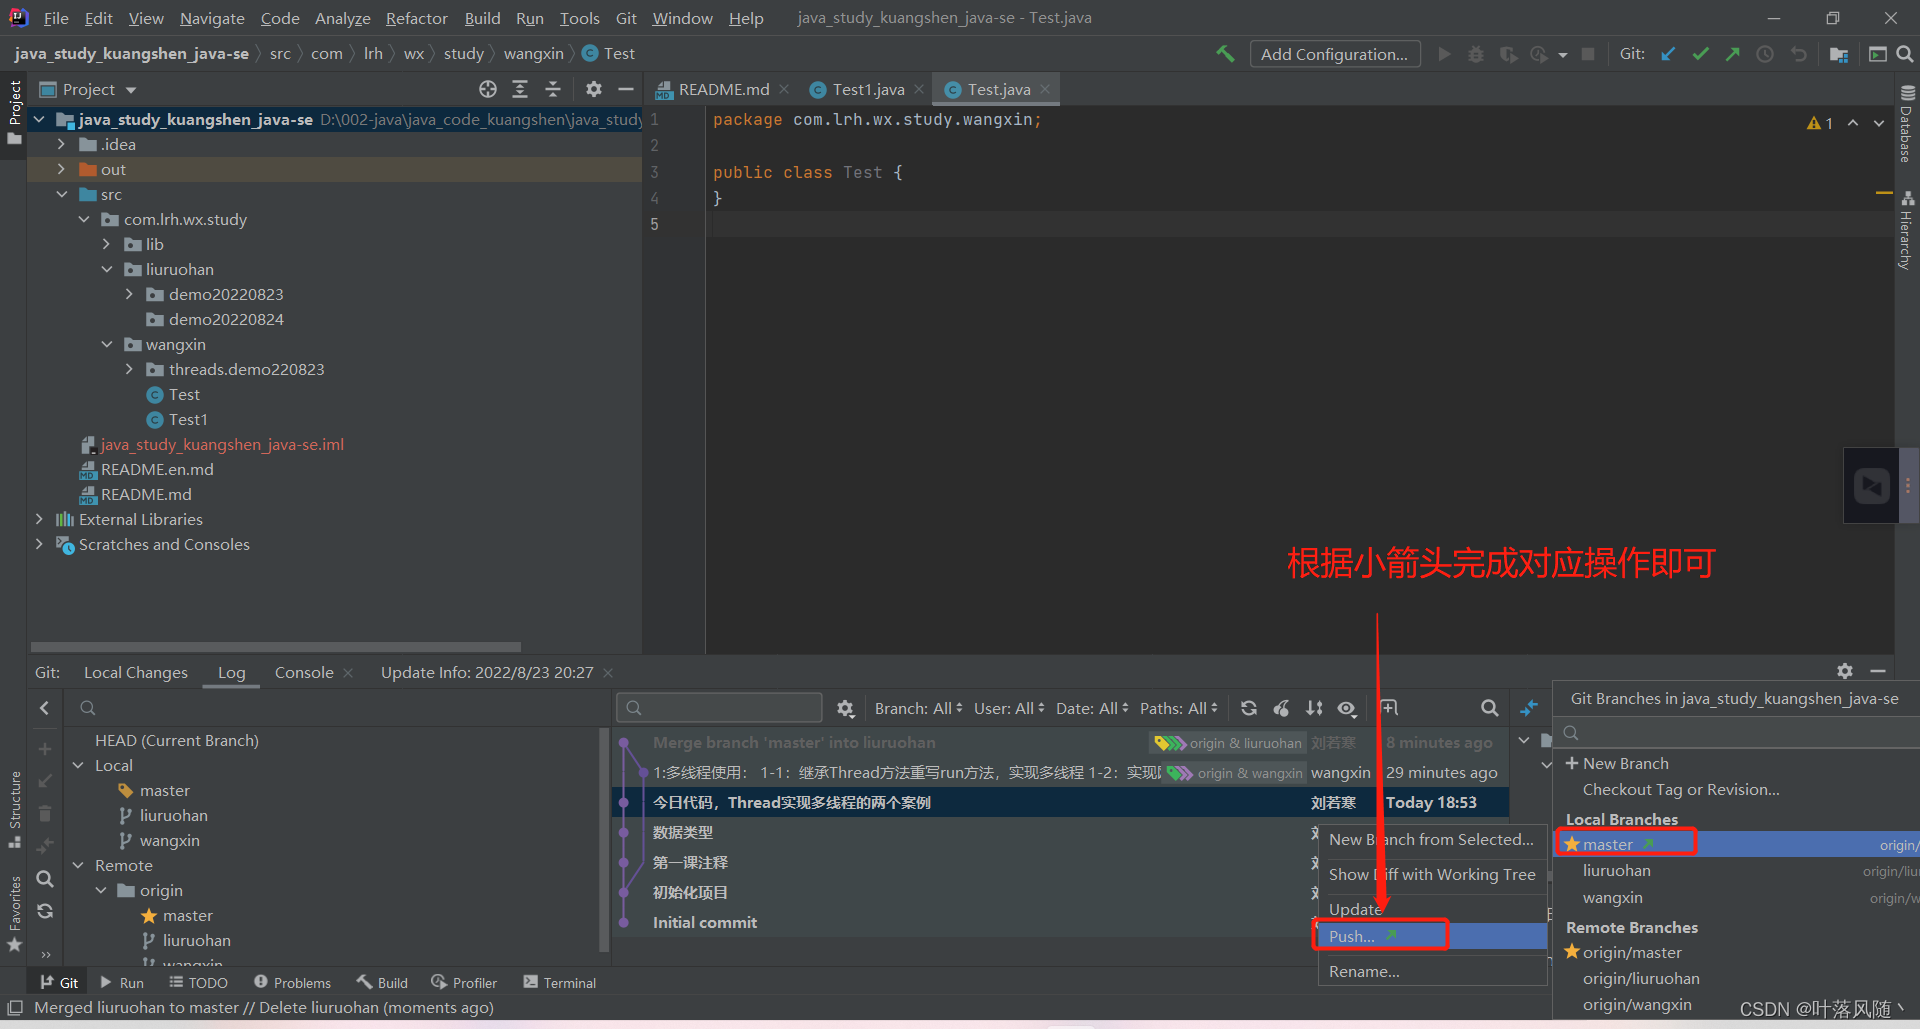Click the eye View Options icon
Viewport: 1920px width, 1029px height.
pos(1347,708)
